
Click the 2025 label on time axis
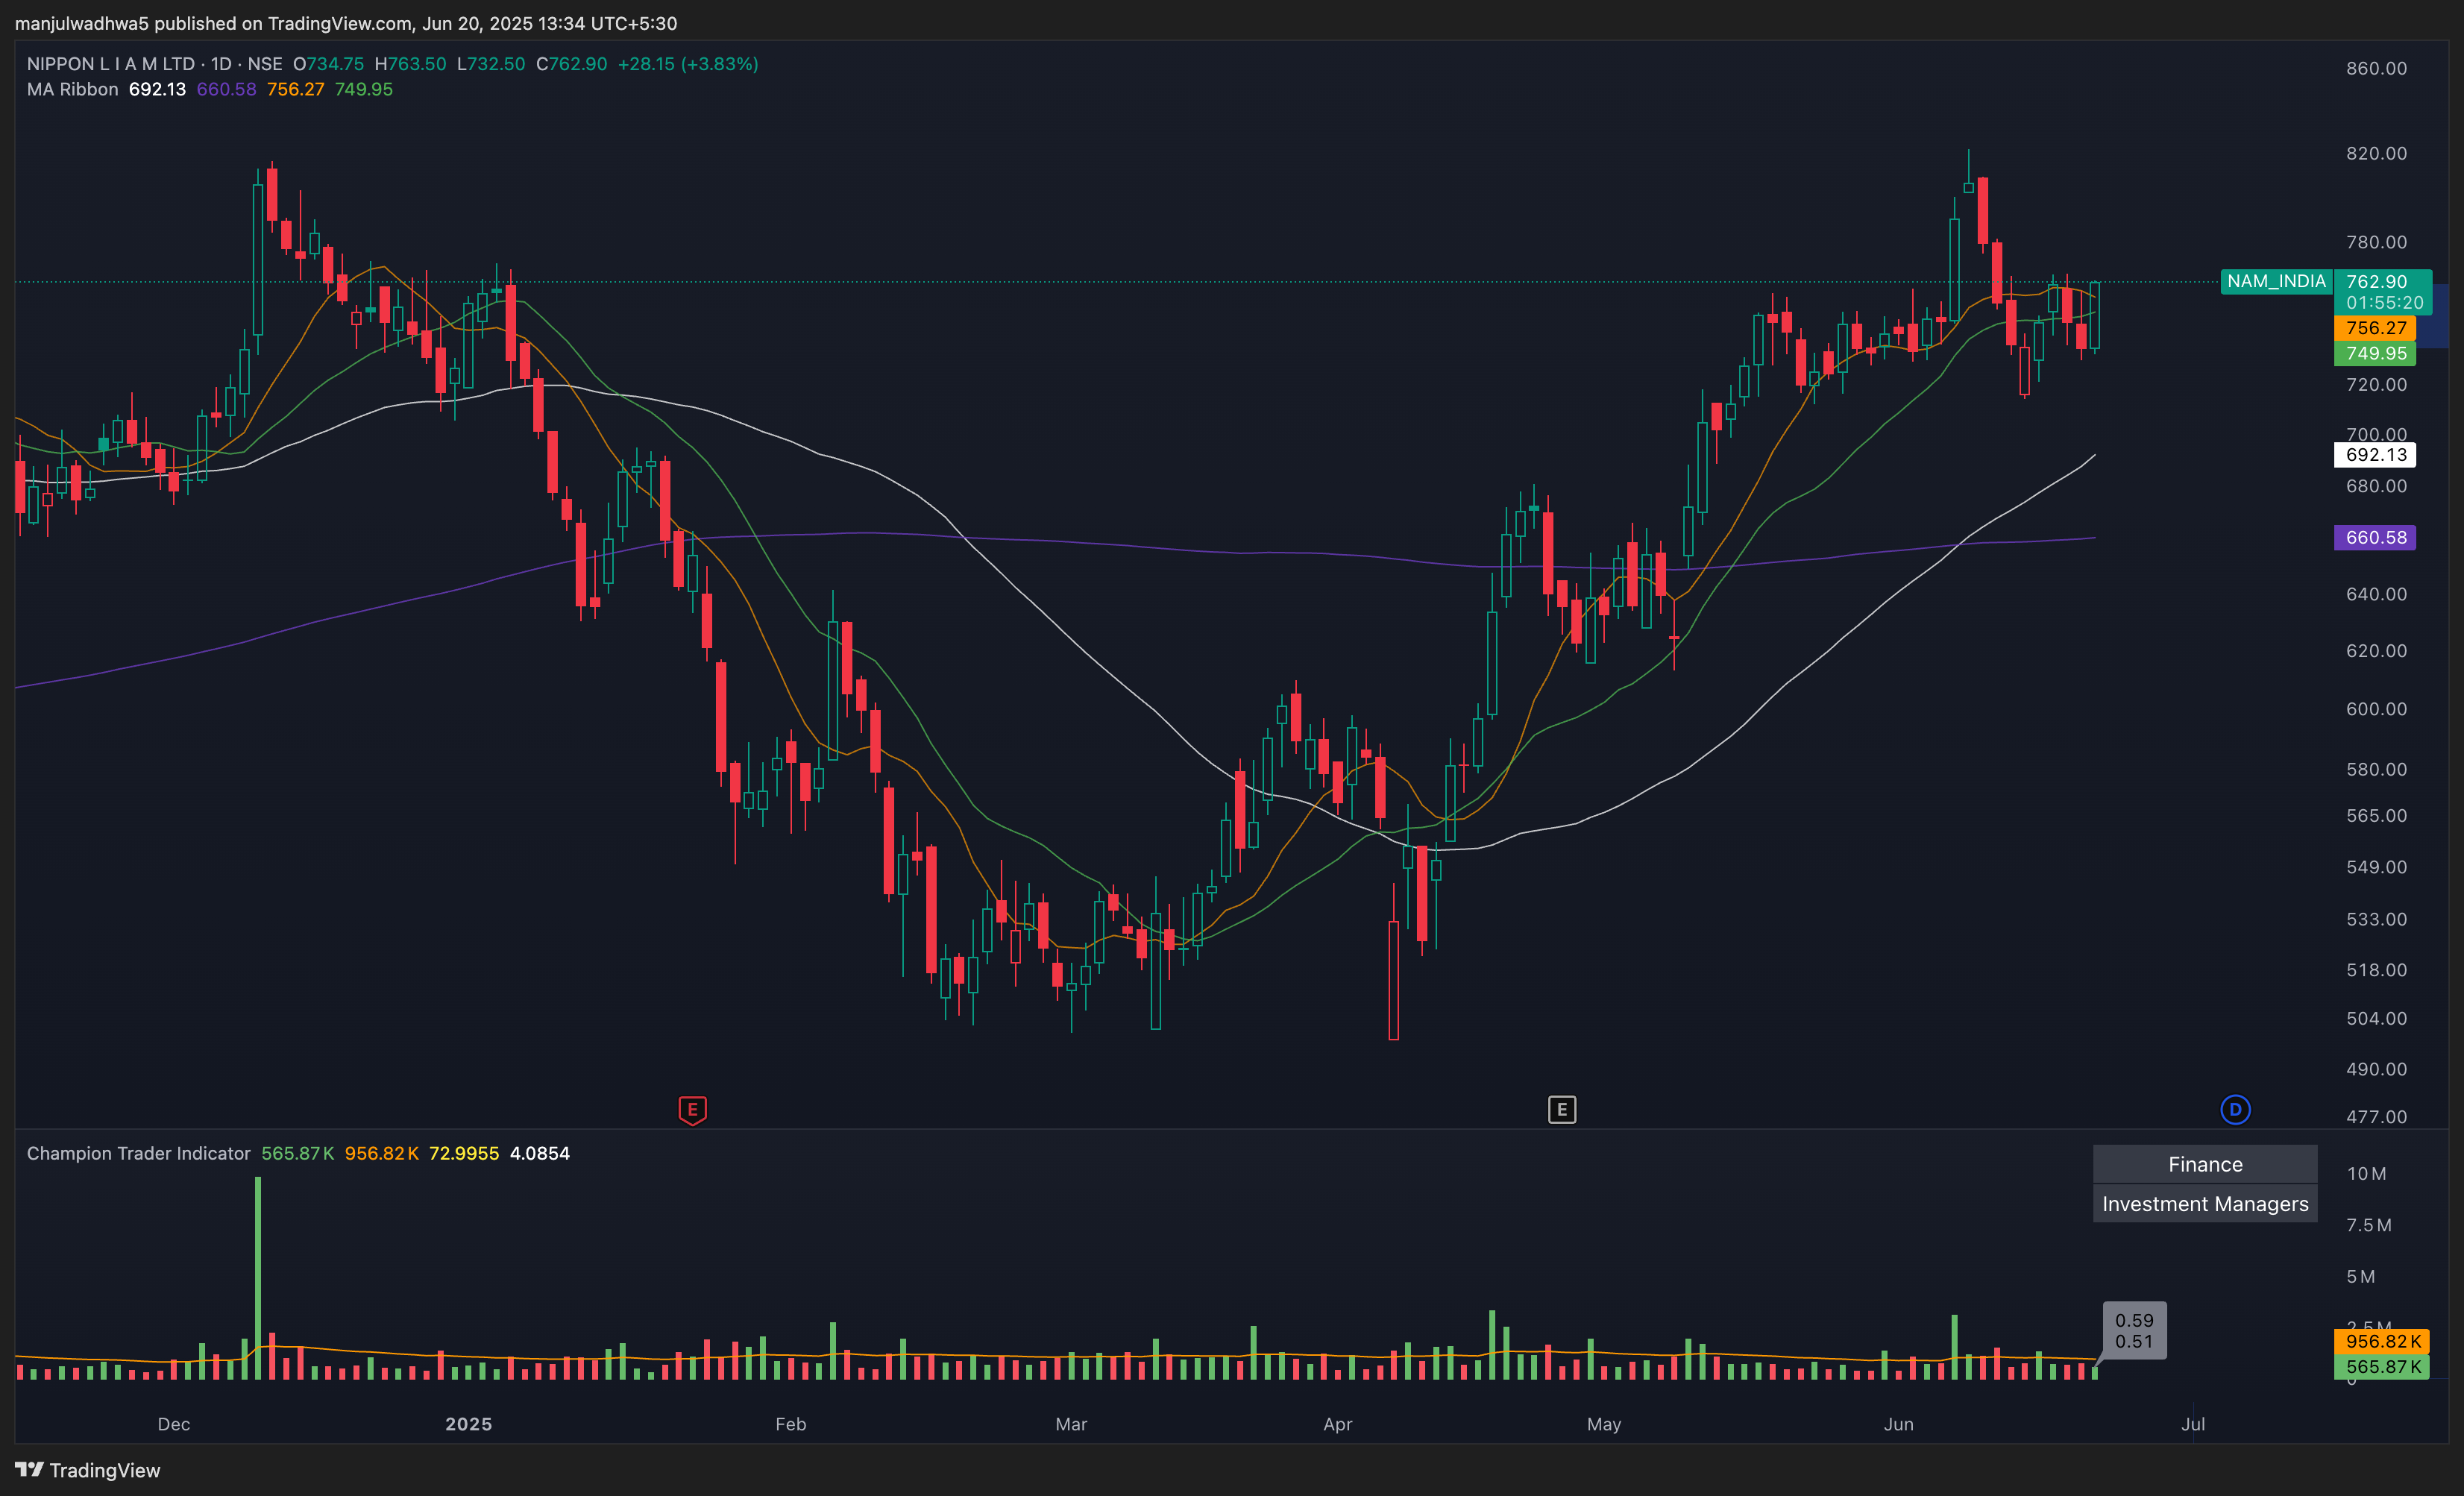point(468,1424)
